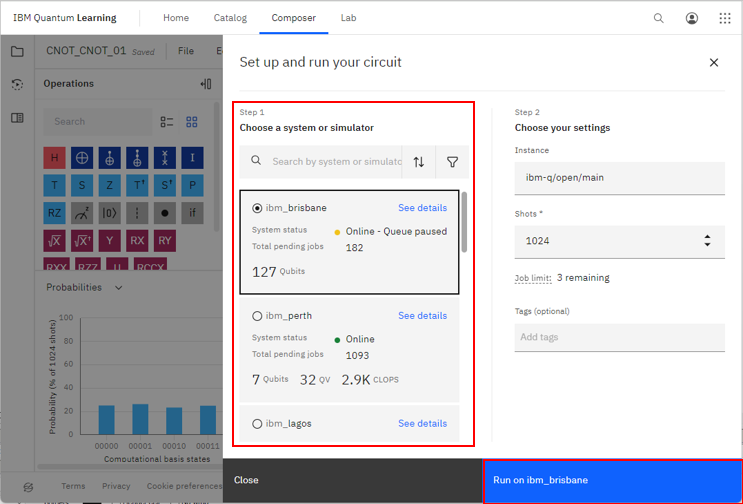Run the circuit on ibm_brisbane
Screen dimensions: 743x504
click(x=612, y=480)
